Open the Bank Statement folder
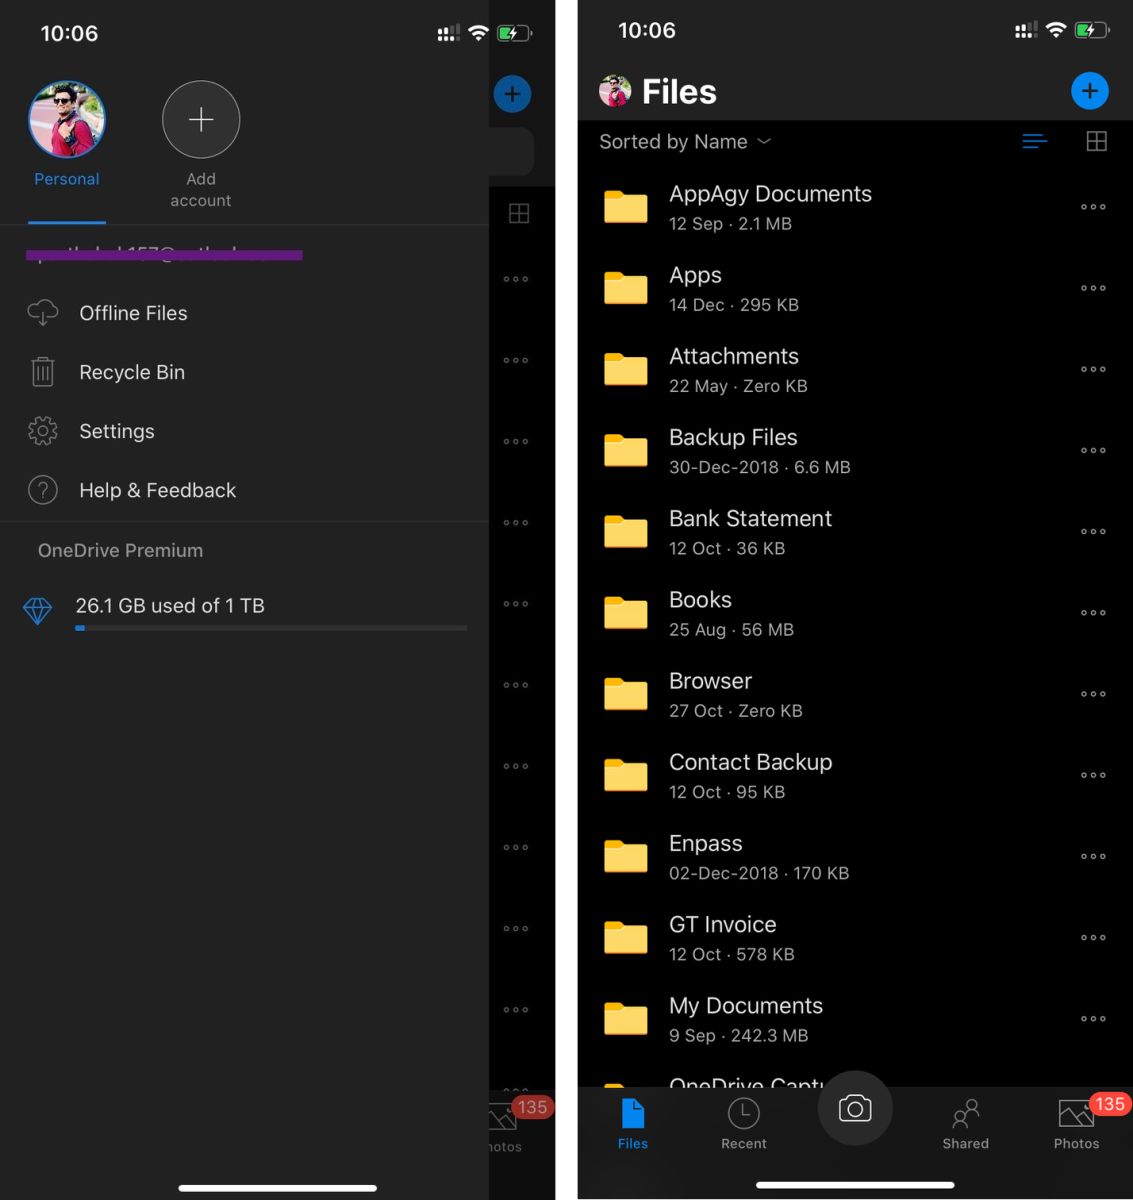1133x1200 pixels. coord(855,531)
